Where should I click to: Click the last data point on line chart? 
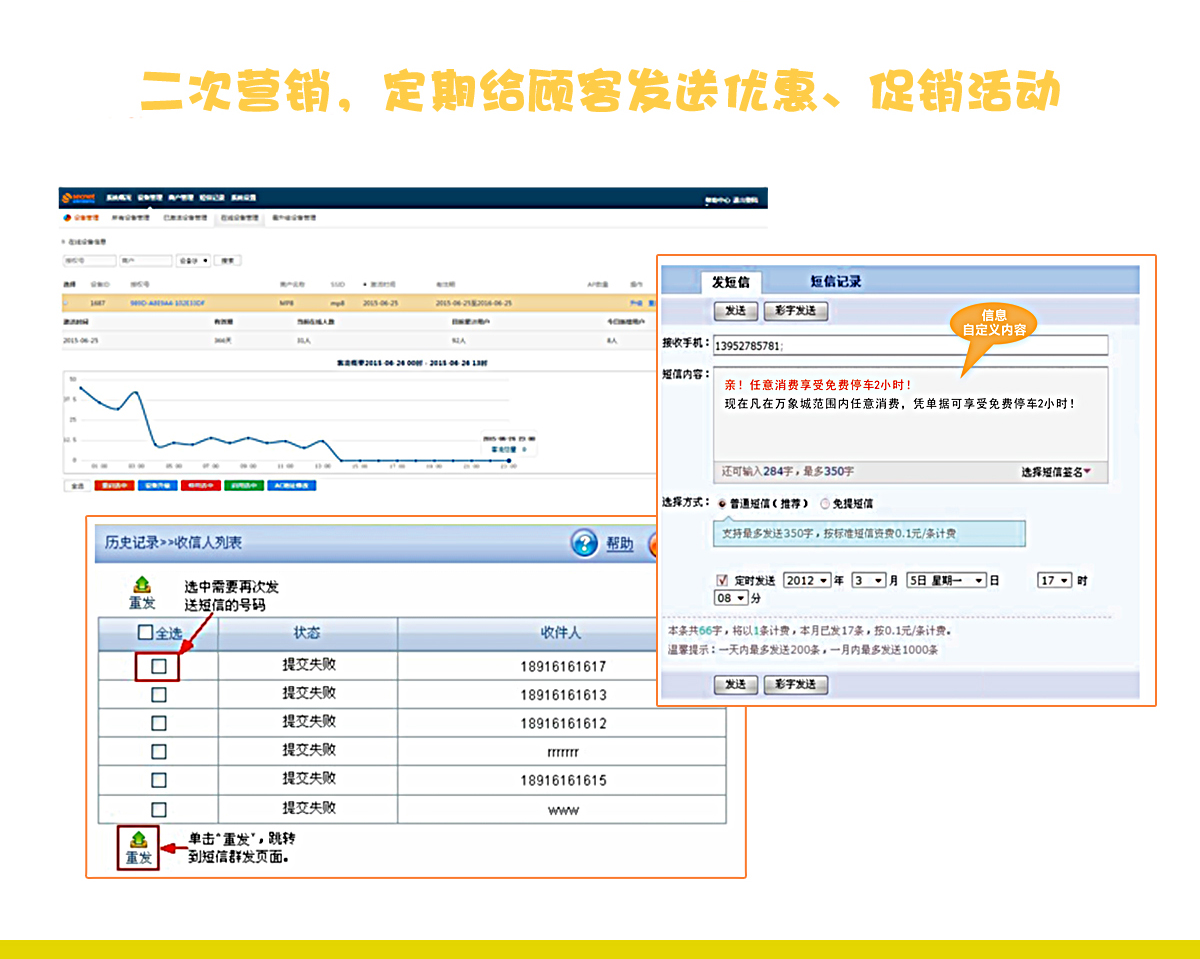click(x=509, y=460)
